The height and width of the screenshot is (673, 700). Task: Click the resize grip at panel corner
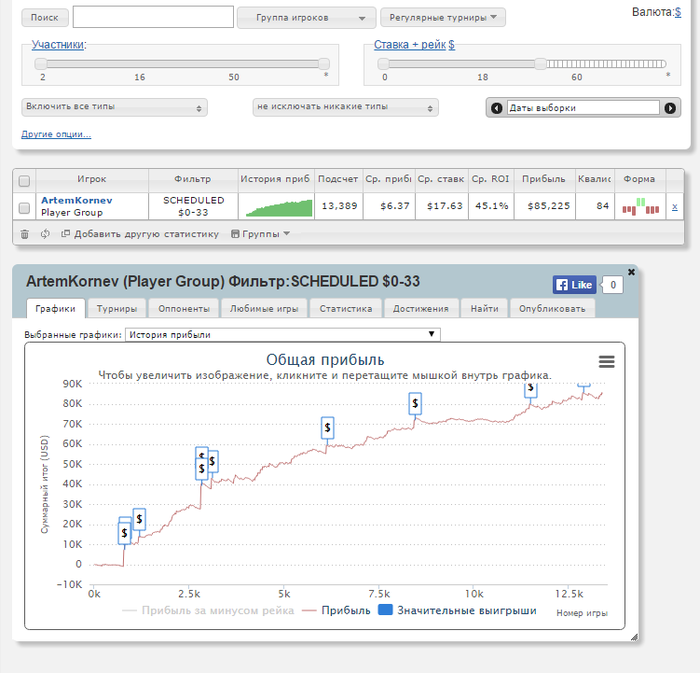pyautogui.click(x=634, y=637)
